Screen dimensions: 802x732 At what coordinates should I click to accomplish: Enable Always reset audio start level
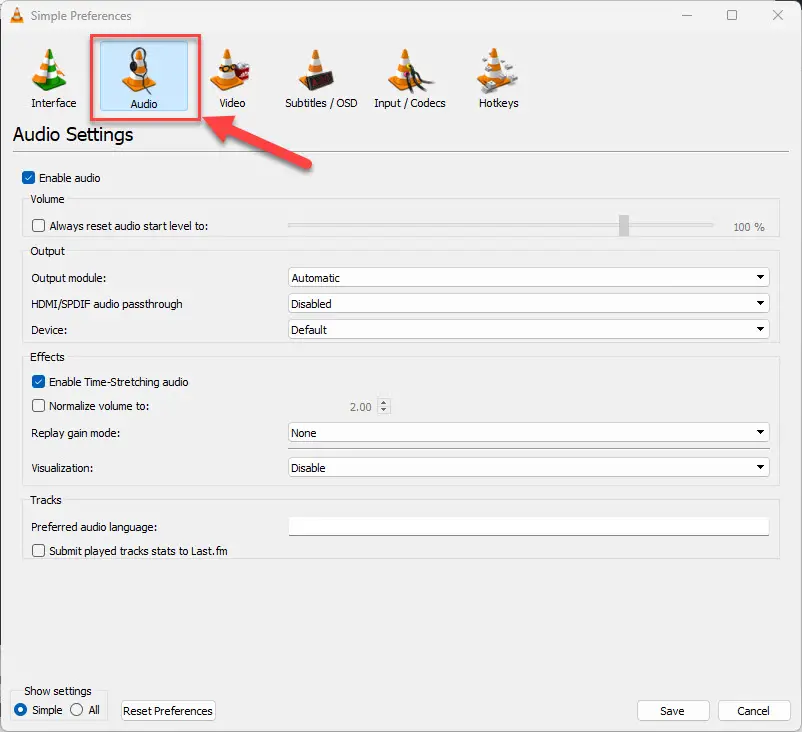point(39,227)
